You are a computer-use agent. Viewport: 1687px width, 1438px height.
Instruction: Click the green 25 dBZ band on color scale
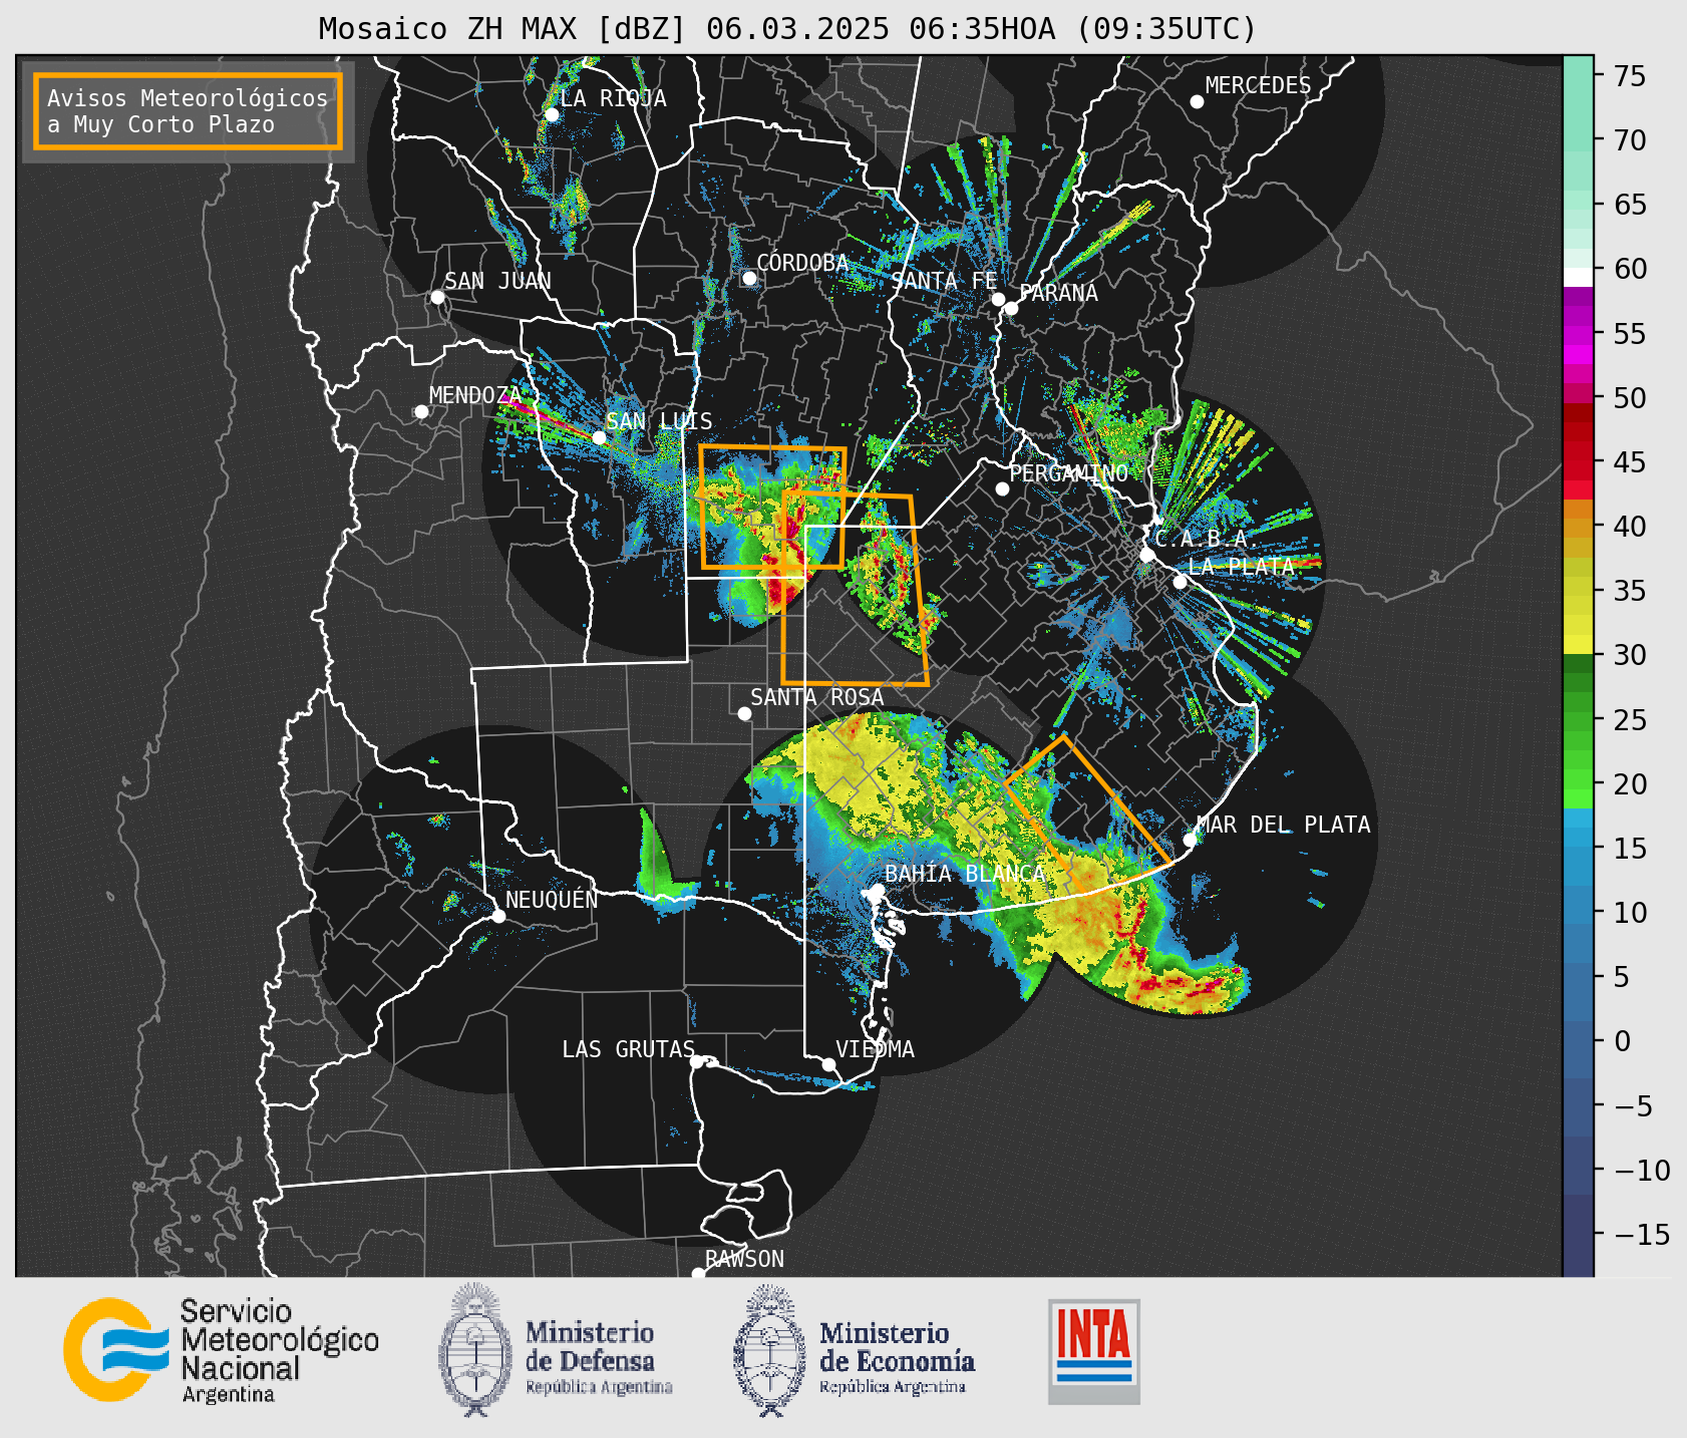pos(1577,720)
